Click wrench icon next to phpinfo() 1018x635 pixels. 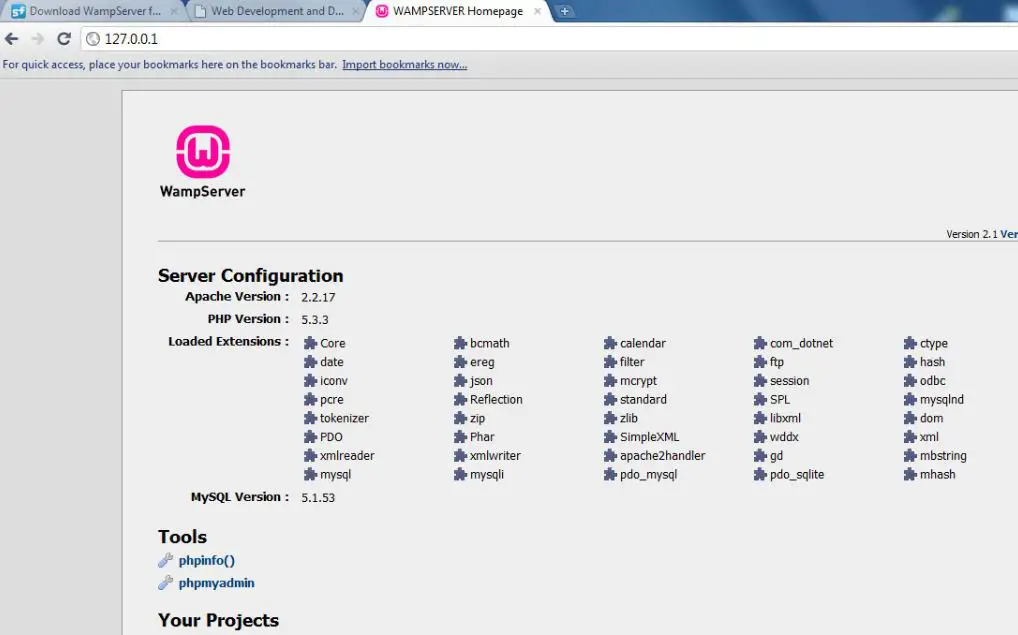[x=166, y=560]
